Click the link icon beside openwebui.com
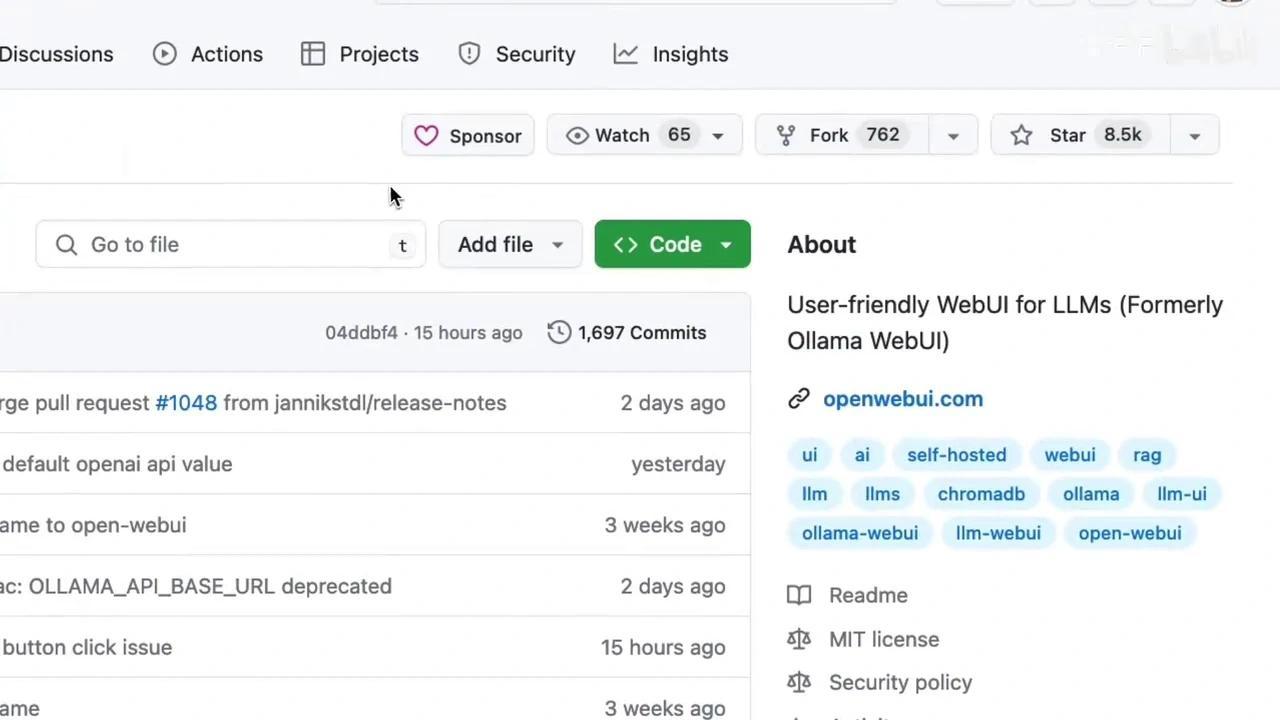 coord(798,399)
